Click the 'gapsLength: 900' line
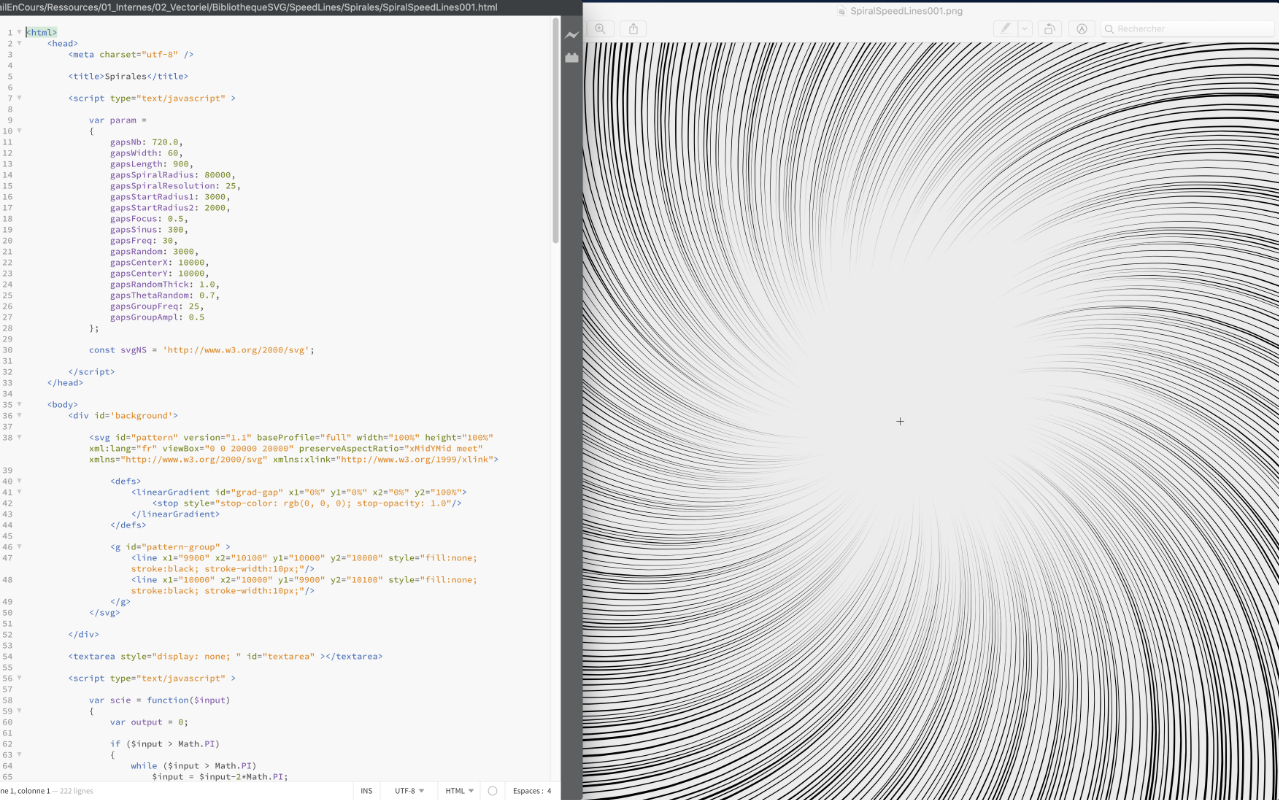This screenshot has height=800, width=1279. (x=150, y=164)
